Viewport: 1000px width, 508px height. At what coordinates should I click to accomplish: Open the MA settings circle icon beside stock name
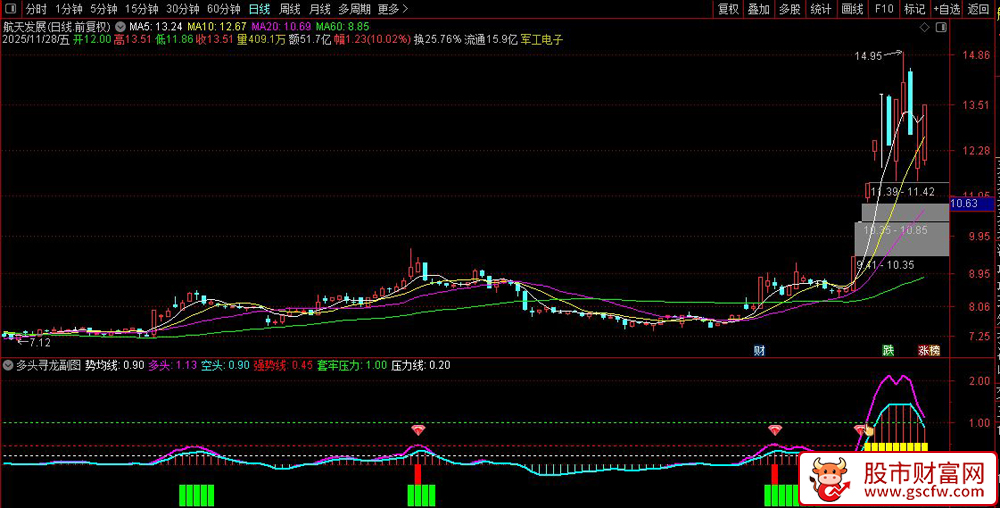coord(122,26)
